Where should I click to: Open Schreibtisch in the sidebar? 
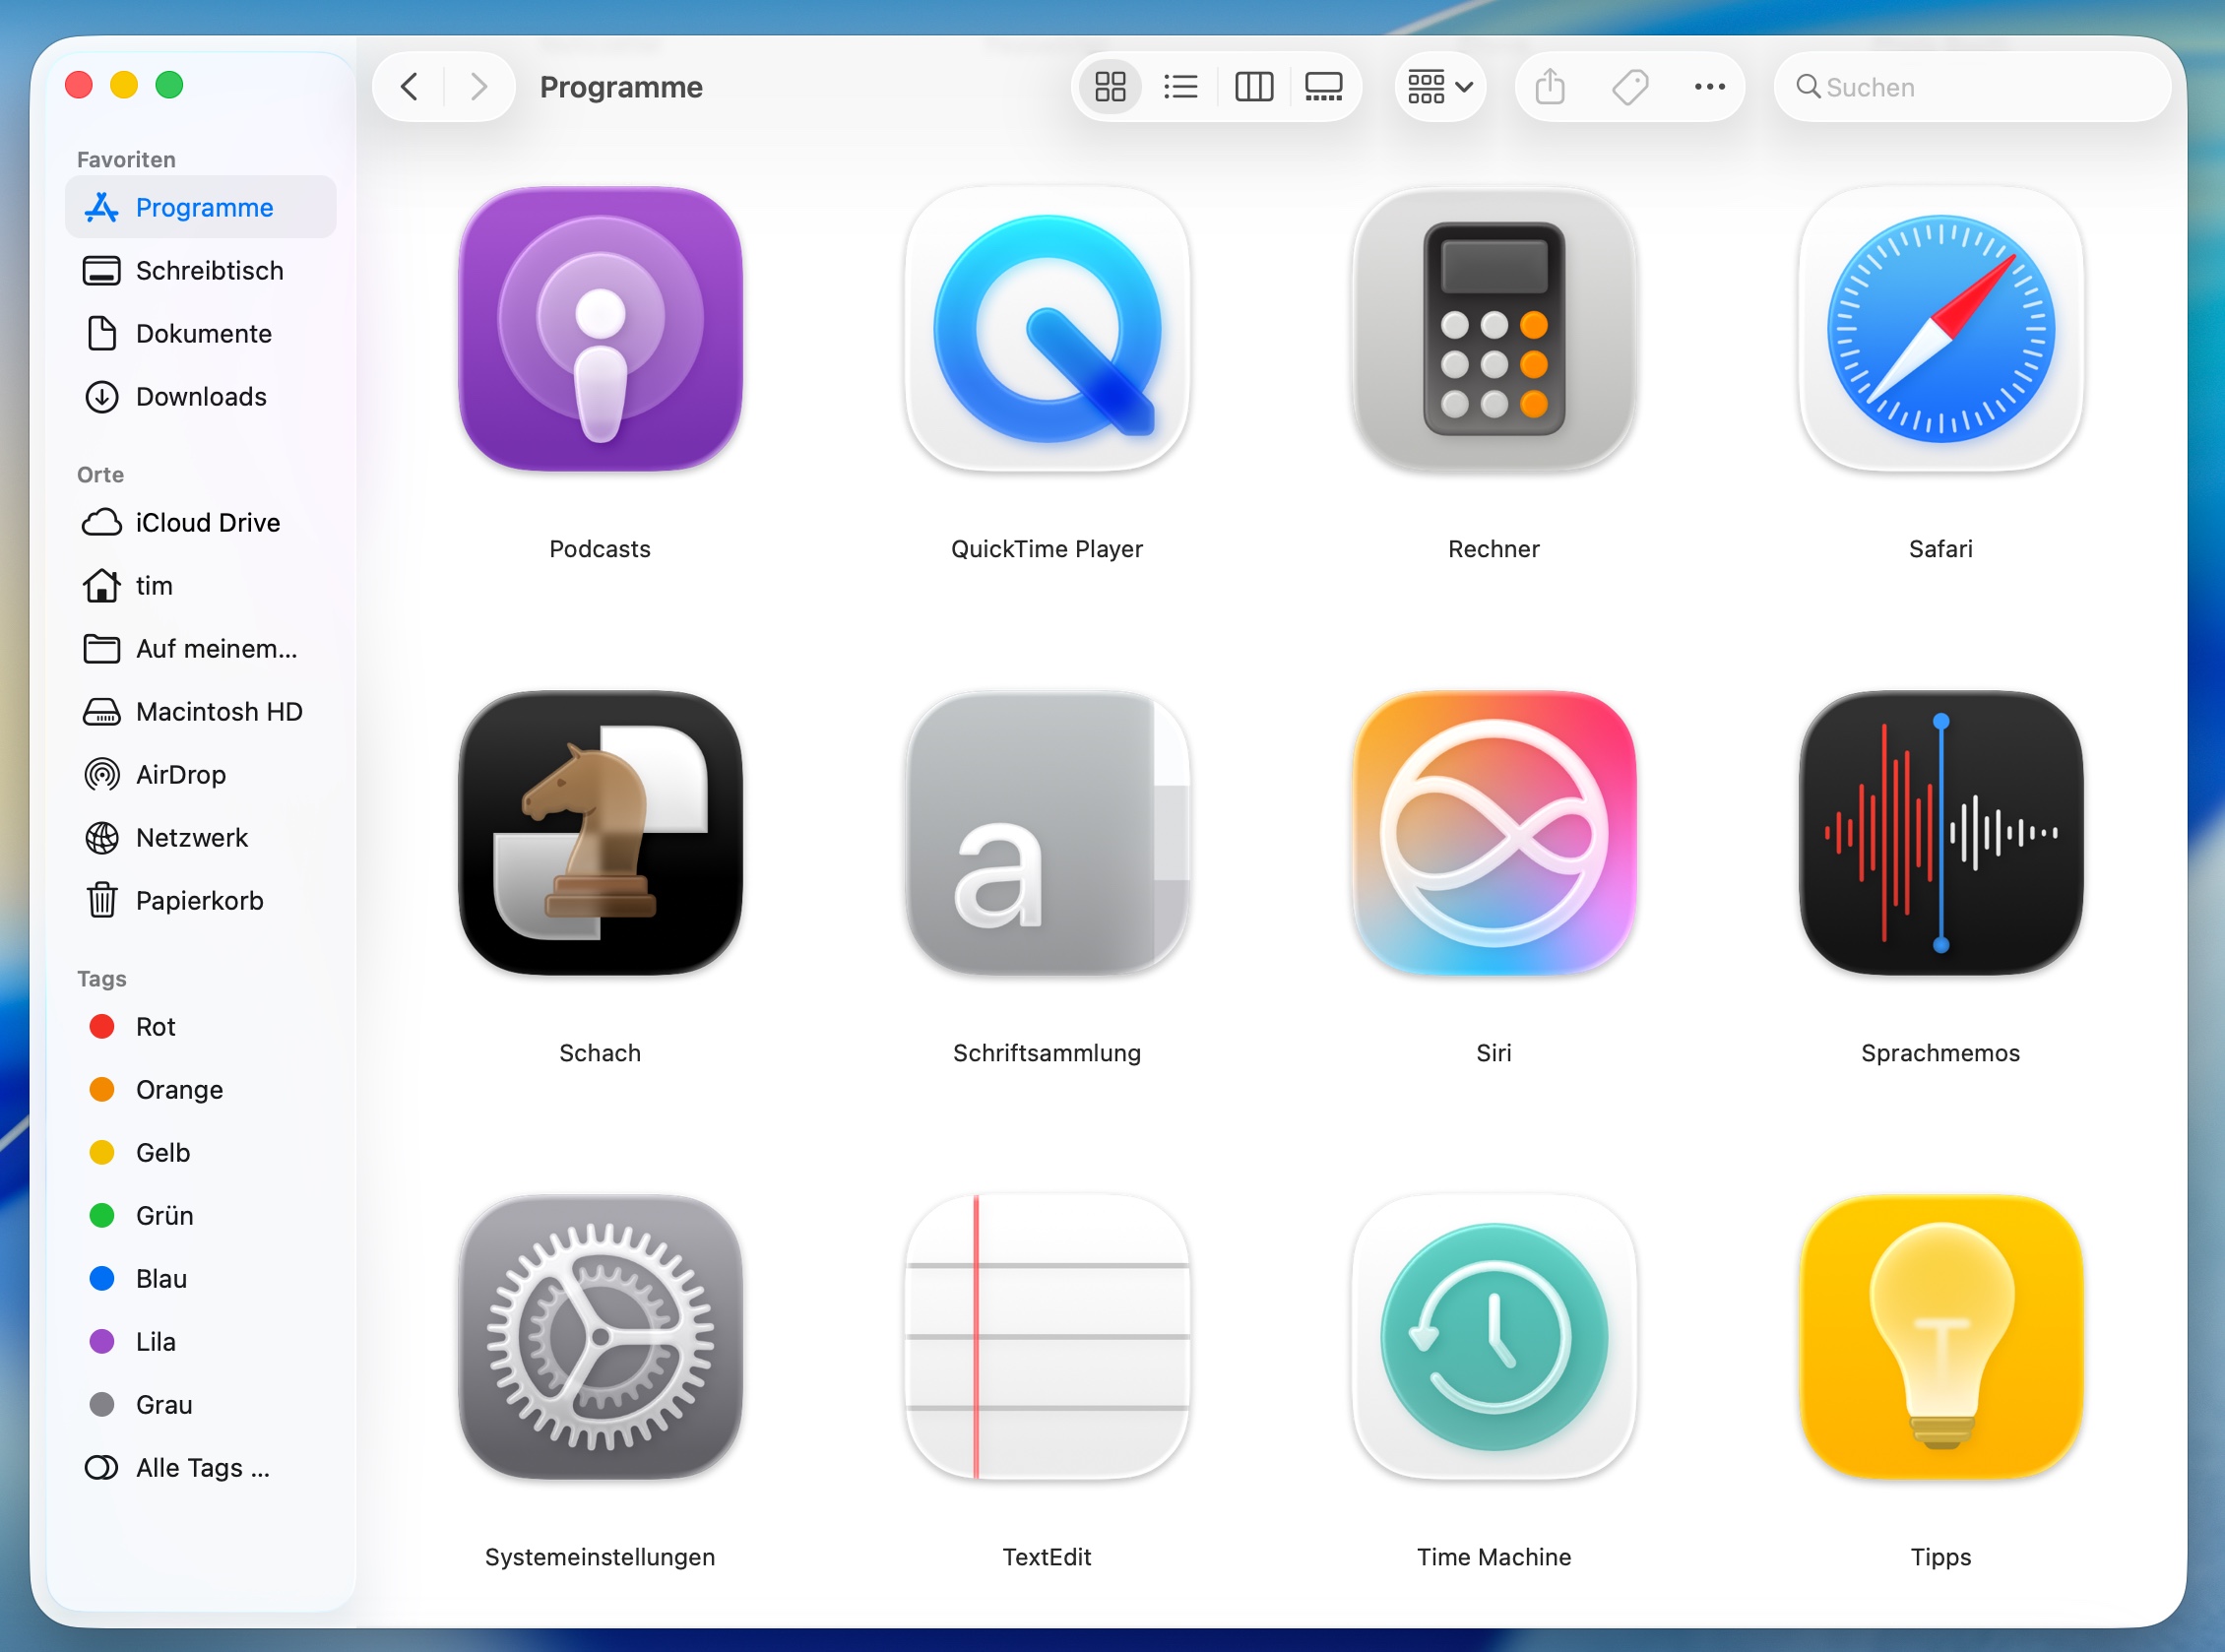[201, 270]
